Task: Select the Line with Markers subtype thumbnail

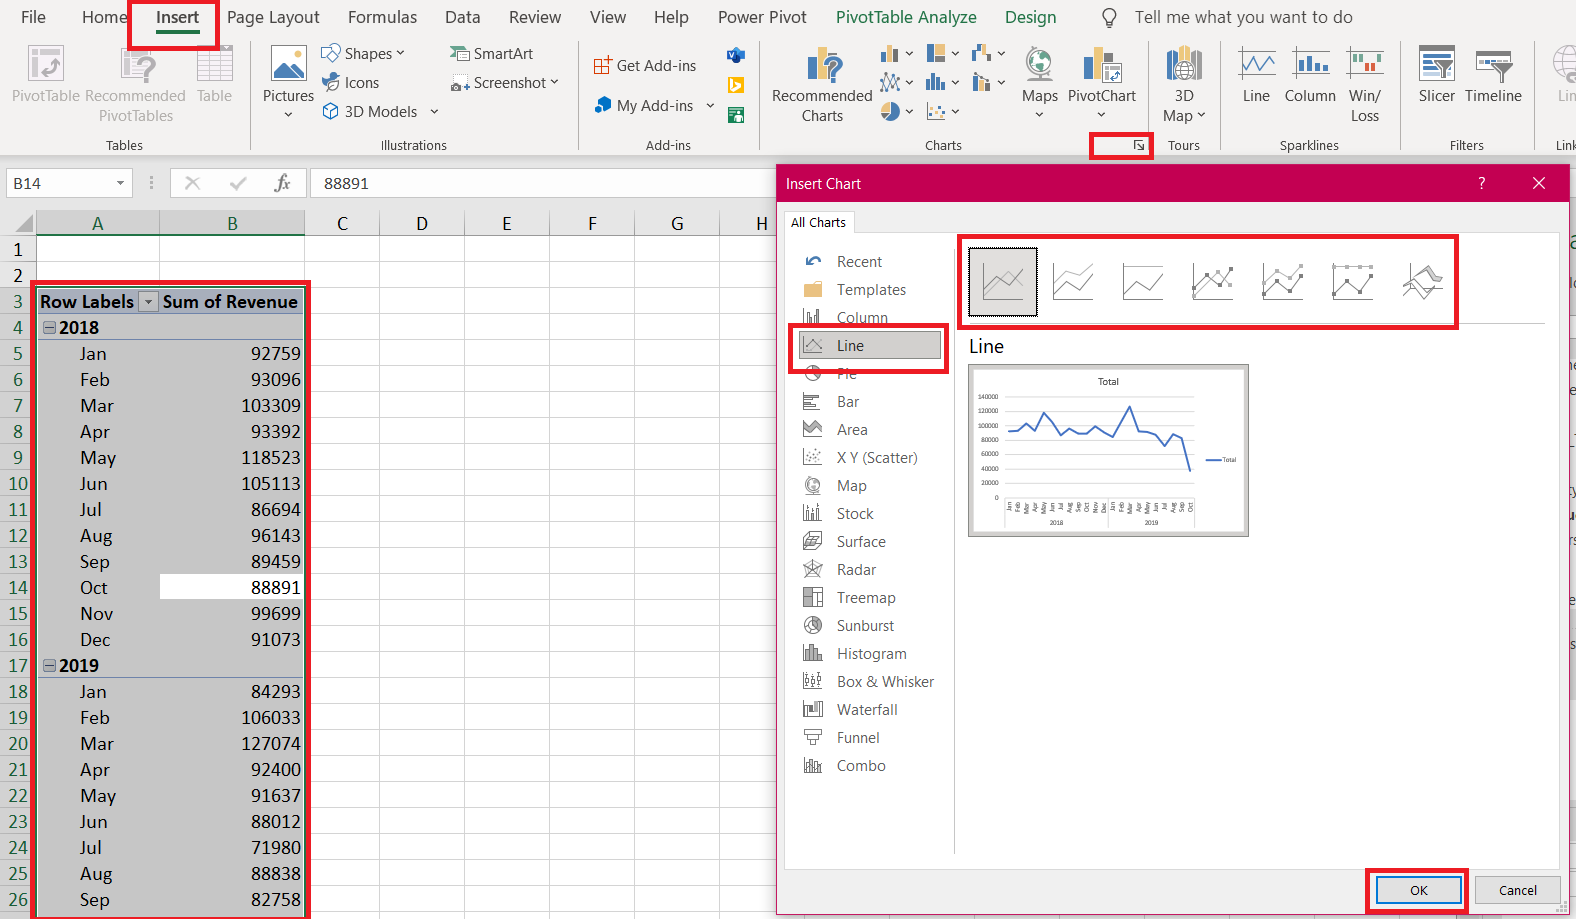Action: coord(1213,282)
